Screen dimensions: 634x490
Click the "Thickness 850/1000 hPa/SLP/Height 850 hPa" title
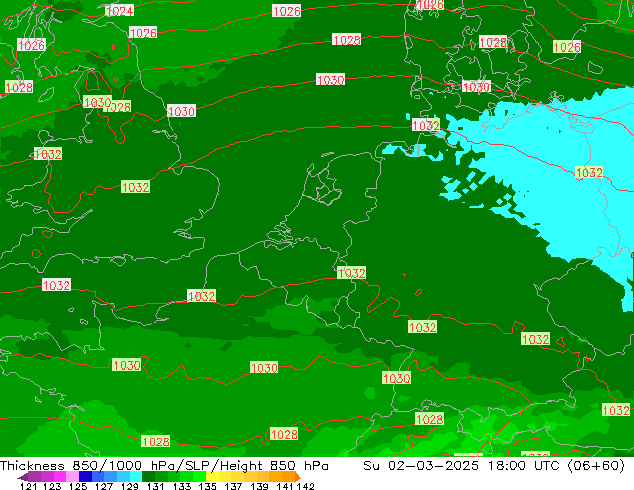pyautogui.click(x=164, y=465)
